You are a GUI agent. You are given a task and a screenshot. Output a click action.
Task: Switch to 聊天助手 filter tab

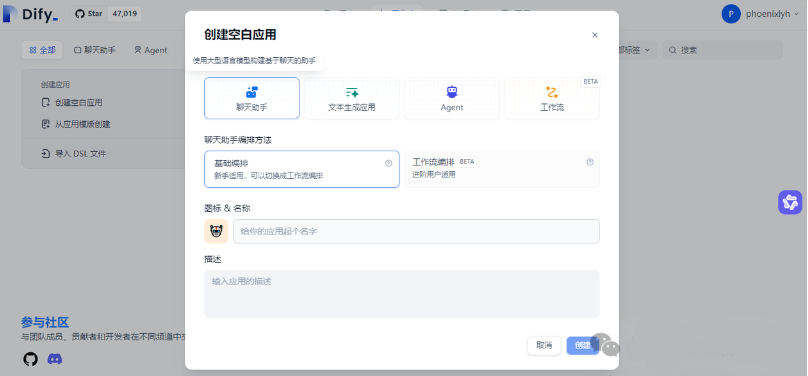pyautogui.click(x=95, y=50)
